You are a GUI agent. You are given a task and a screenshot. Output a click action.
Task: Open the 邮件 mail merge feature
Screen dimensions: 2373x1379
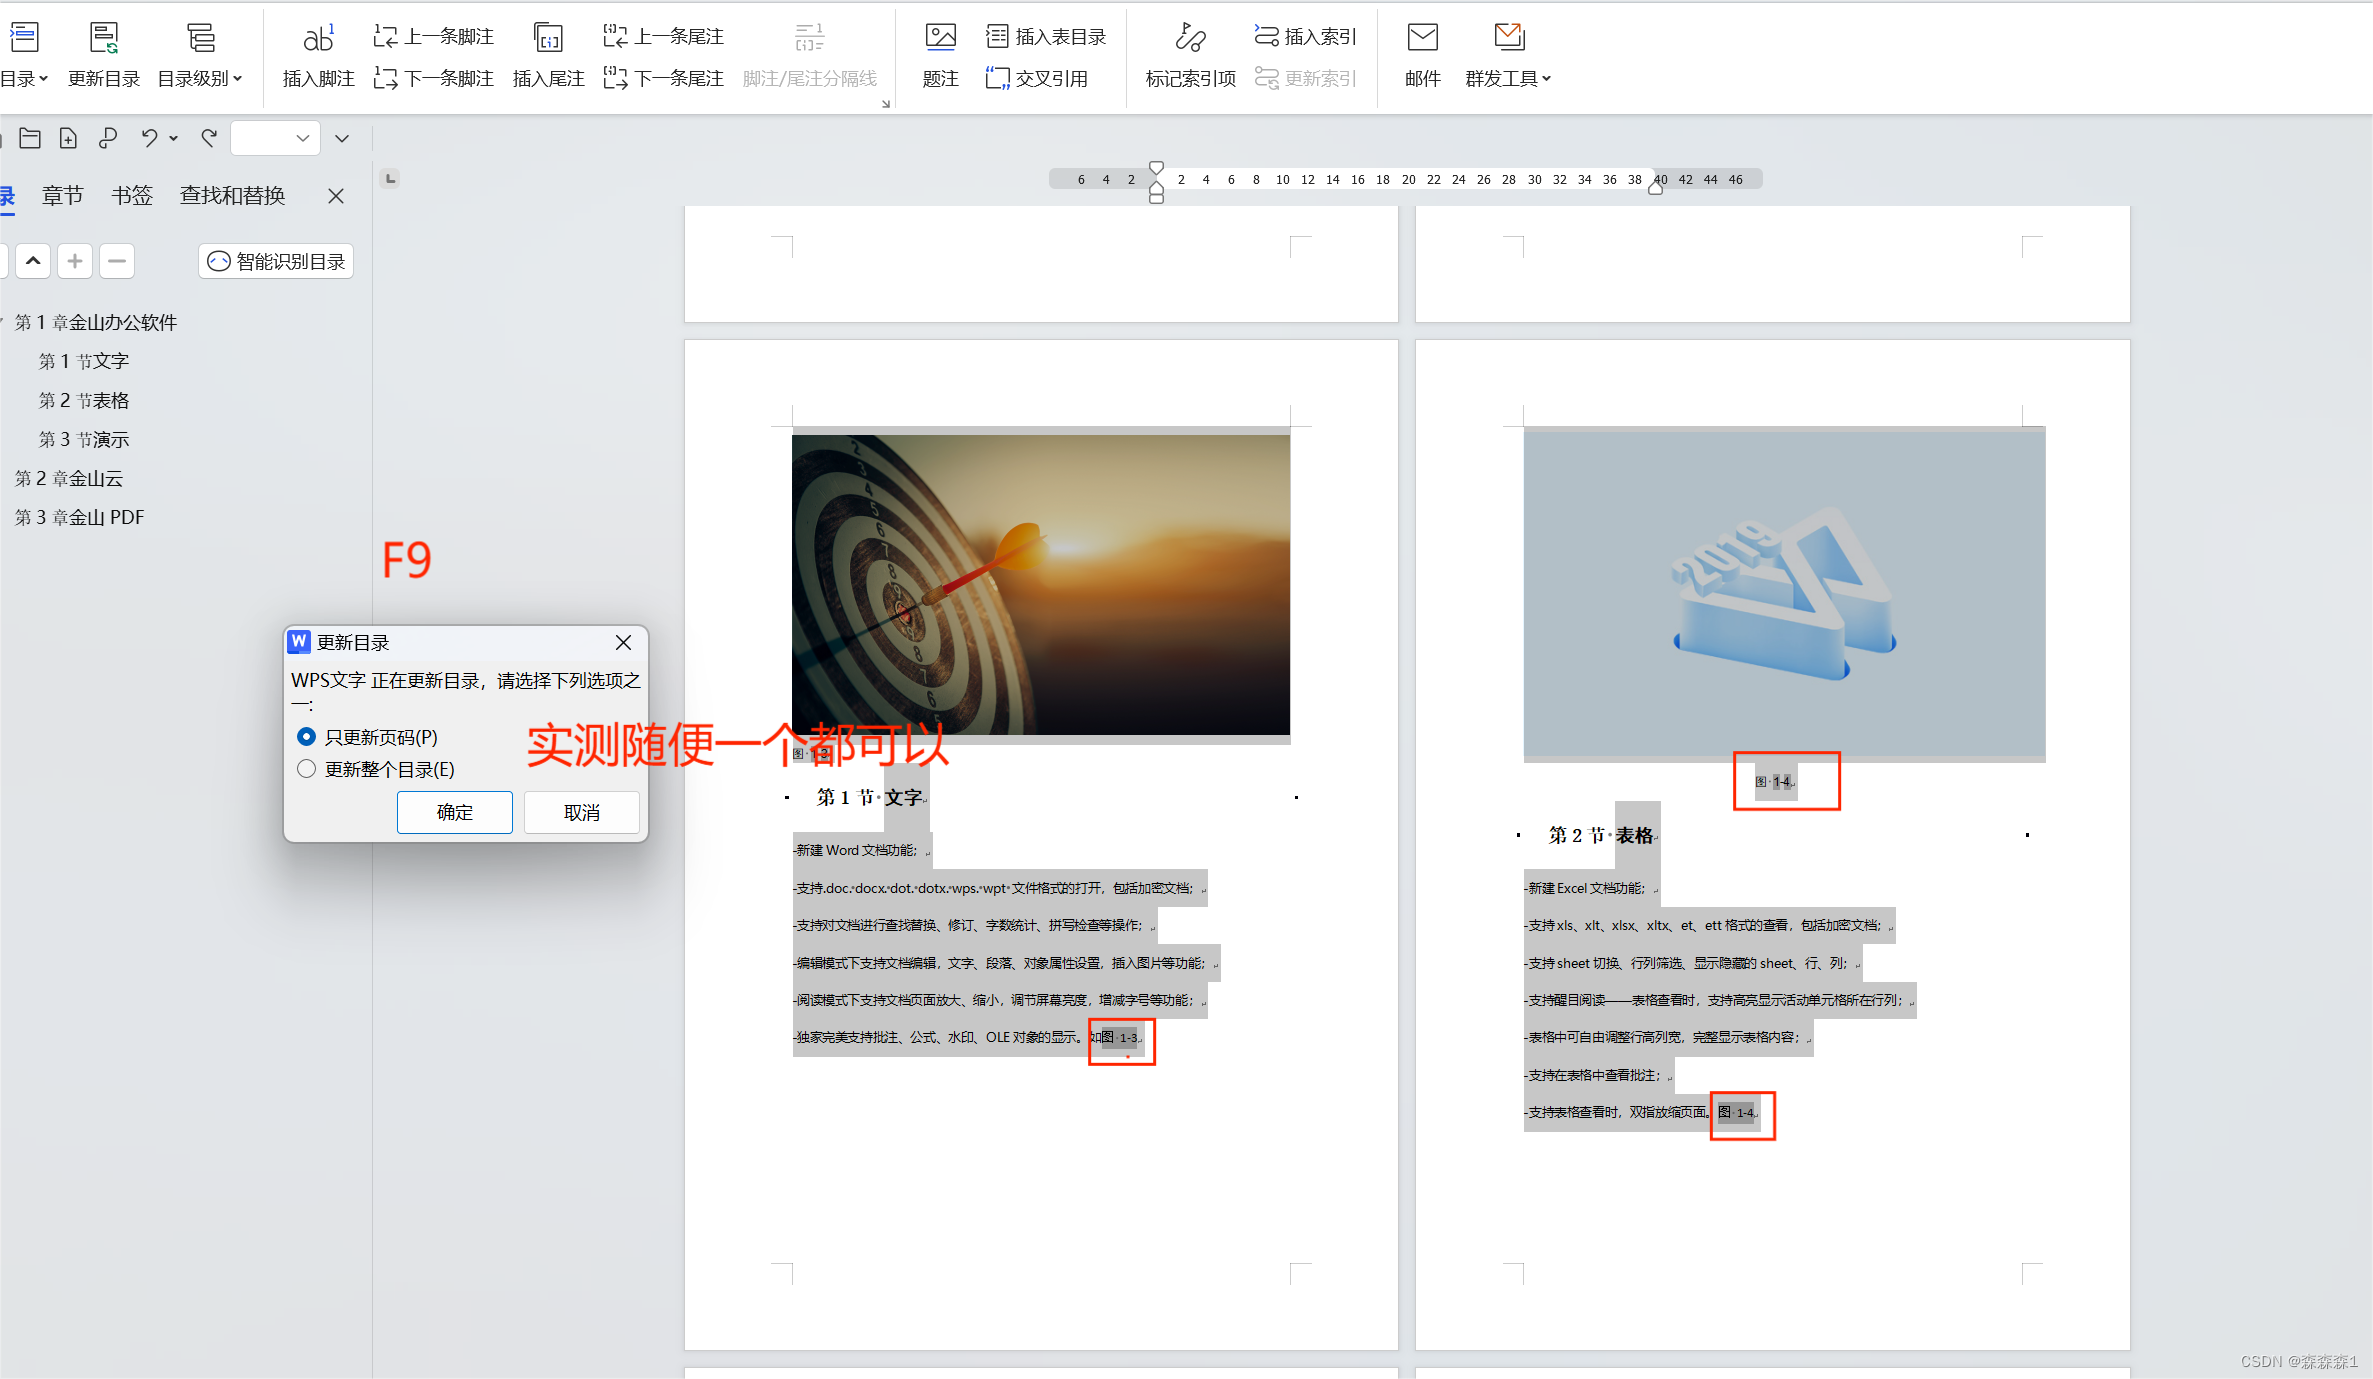[1422, 55]
